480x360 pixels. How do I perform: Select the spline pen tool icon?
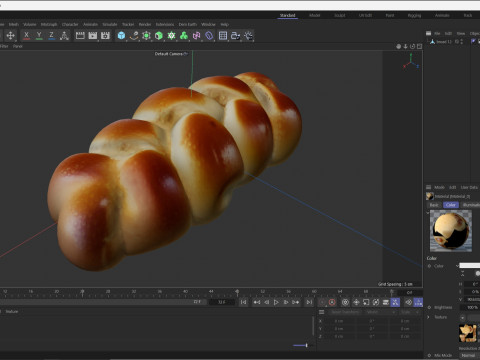click(134, 36)
